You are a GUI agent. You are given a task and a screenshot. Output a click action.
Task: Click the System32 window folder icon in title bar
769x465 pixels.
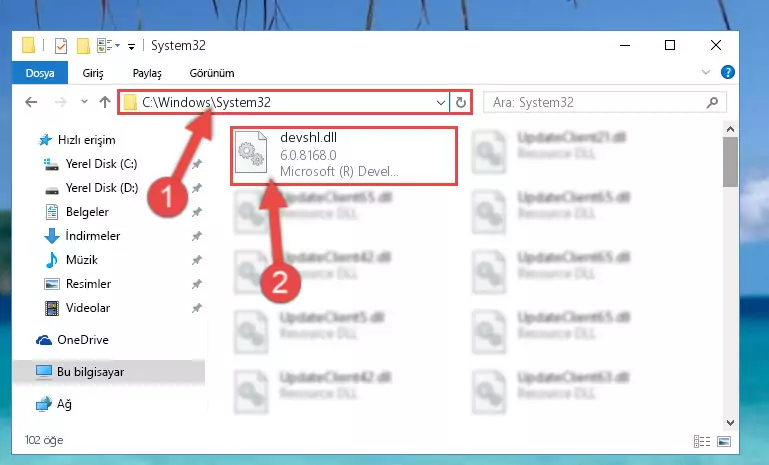click(28, 46)
